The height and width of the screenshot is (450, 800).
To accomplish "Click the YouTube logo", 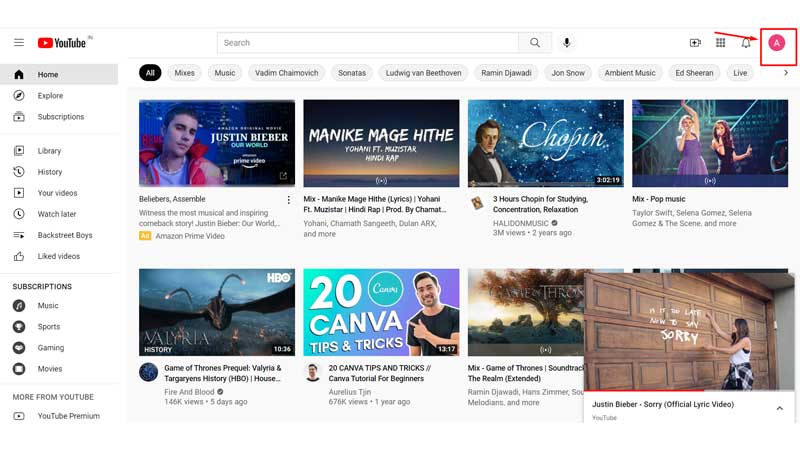I will coord(62,43).
